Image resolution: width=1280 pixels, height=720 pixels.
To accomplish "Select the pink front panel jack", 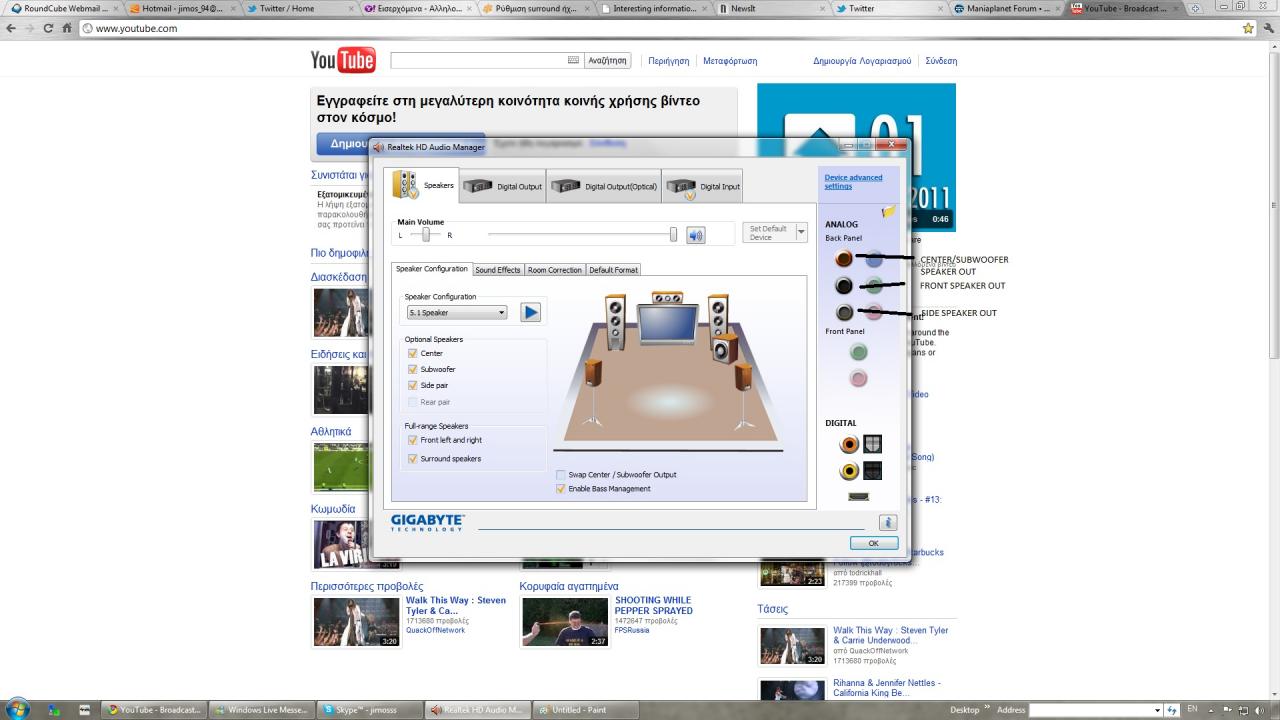I will point(858,378).
